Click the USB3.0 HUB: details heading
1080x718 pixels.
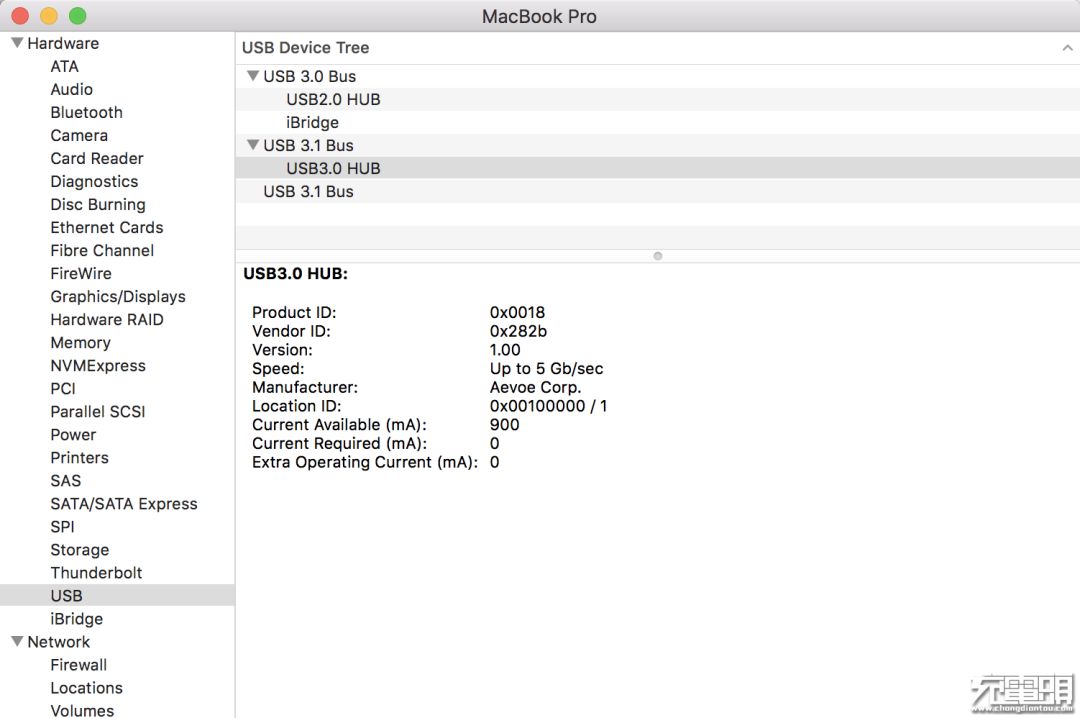(295, 274)
